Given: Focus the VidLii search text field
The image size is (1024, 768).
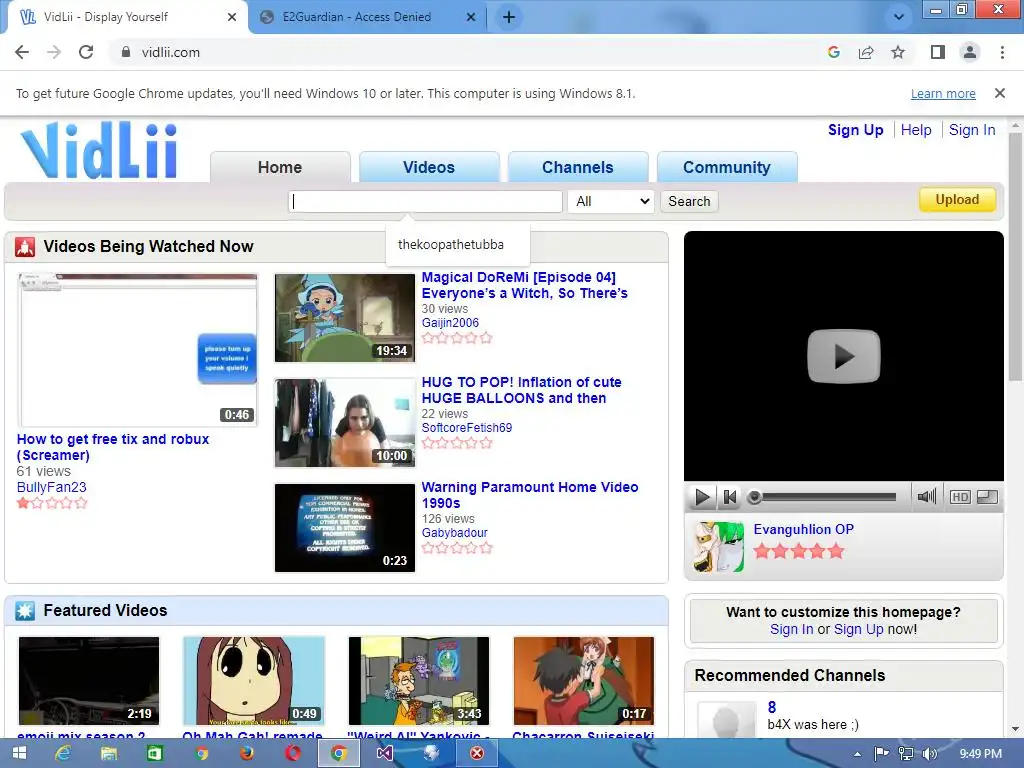Looking at the screenshot, I should (425, 201).
